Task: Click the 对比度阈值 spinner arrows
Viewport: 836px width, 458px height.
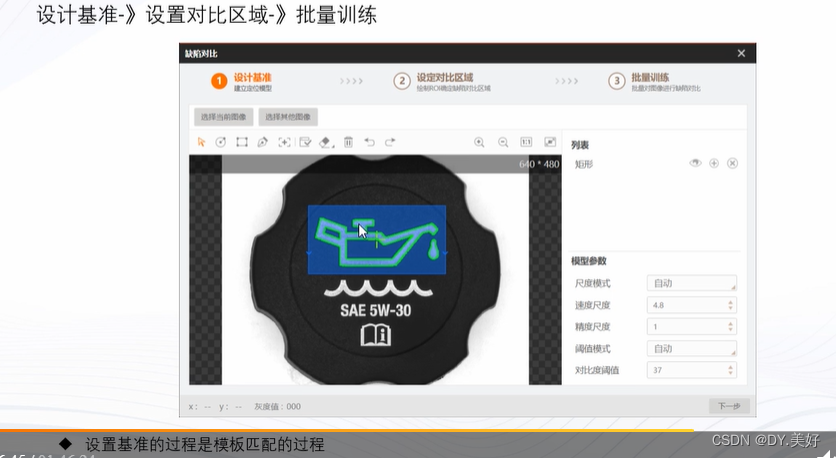Action: pos(731,370)
